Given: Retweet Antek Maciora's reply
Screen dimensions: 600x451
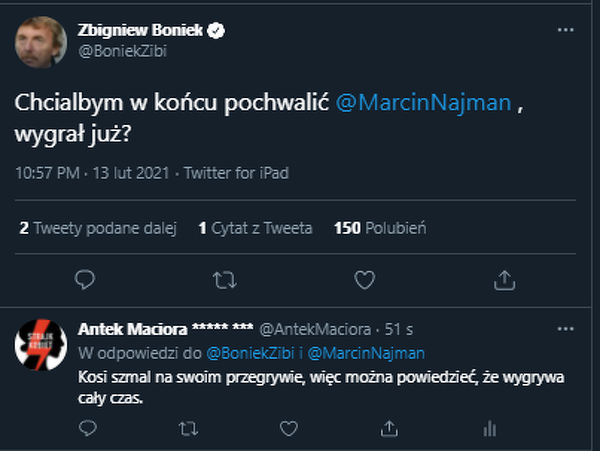Looking at the screenshot, I should click(187, 428).
